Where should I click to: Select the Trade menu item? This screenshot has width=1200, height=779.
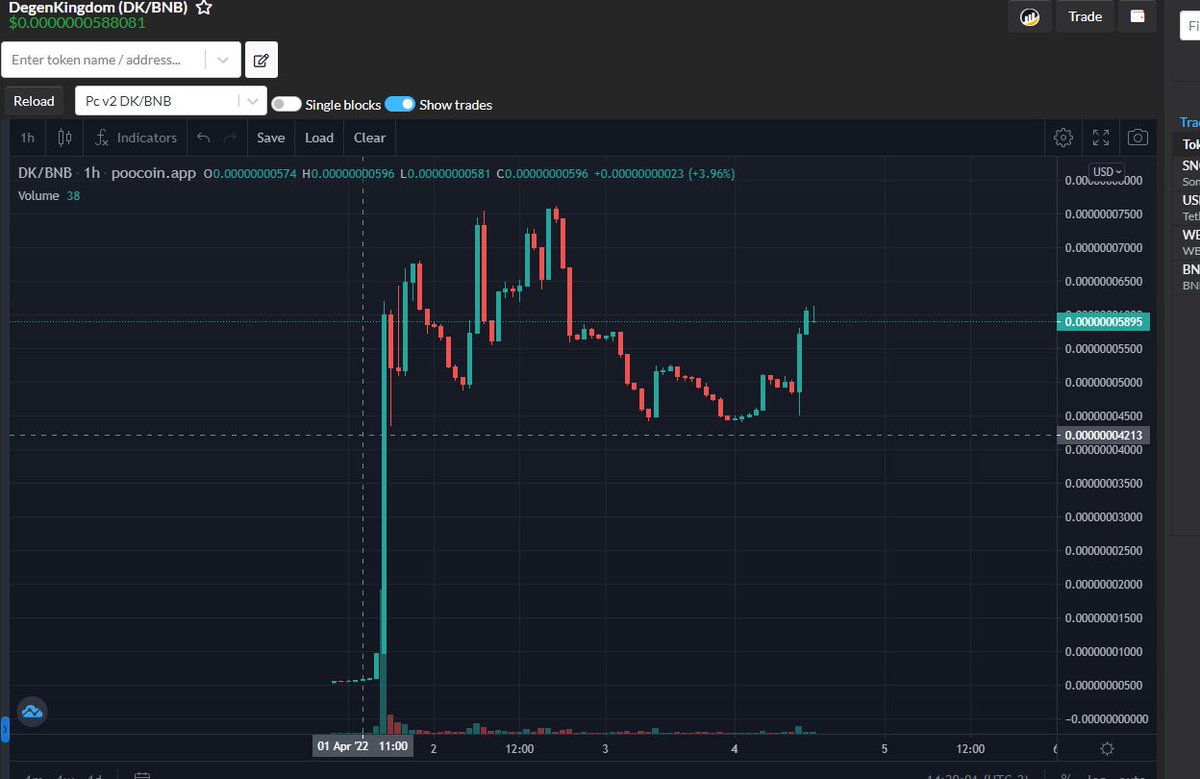tap(1084, 16)
